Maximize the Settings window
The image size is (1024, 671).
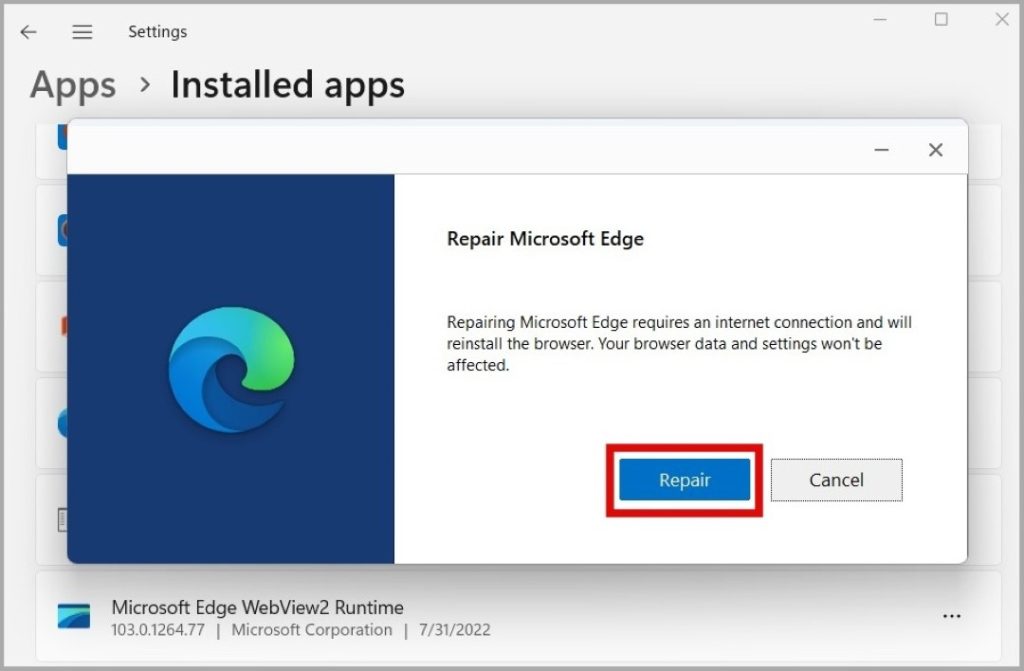[x=941, y=20]
